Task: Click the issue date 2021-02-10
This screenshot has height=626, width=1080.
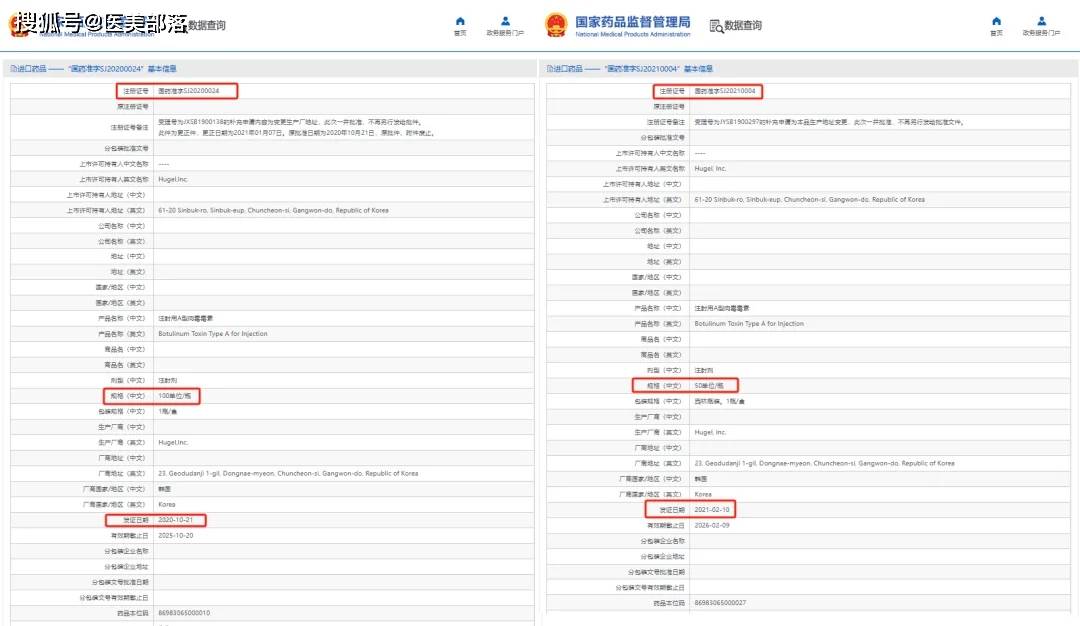Action: click(x=712, y=509)
